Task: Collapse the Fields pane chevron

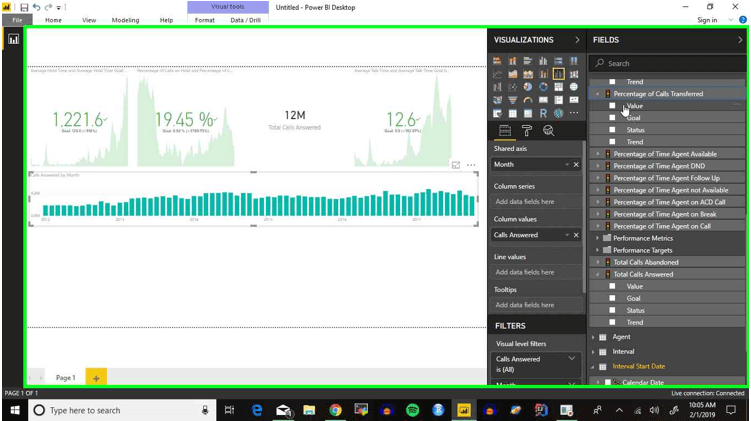Action: click(740, 40)
